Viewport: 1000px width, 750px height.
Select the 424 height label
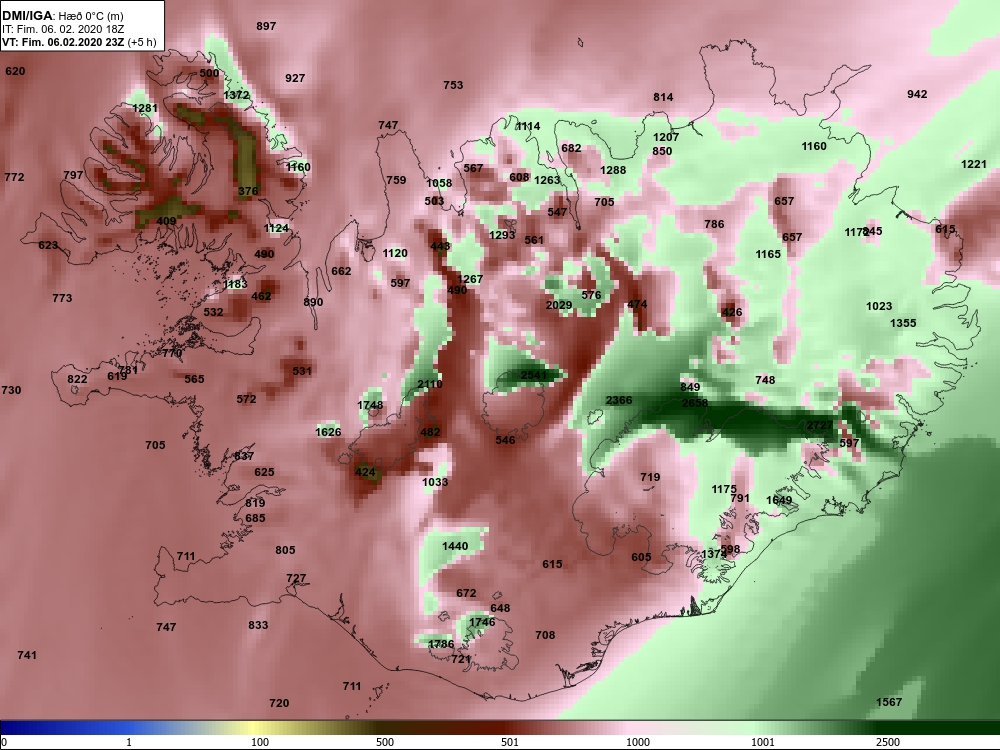click(x=365, y=473)
